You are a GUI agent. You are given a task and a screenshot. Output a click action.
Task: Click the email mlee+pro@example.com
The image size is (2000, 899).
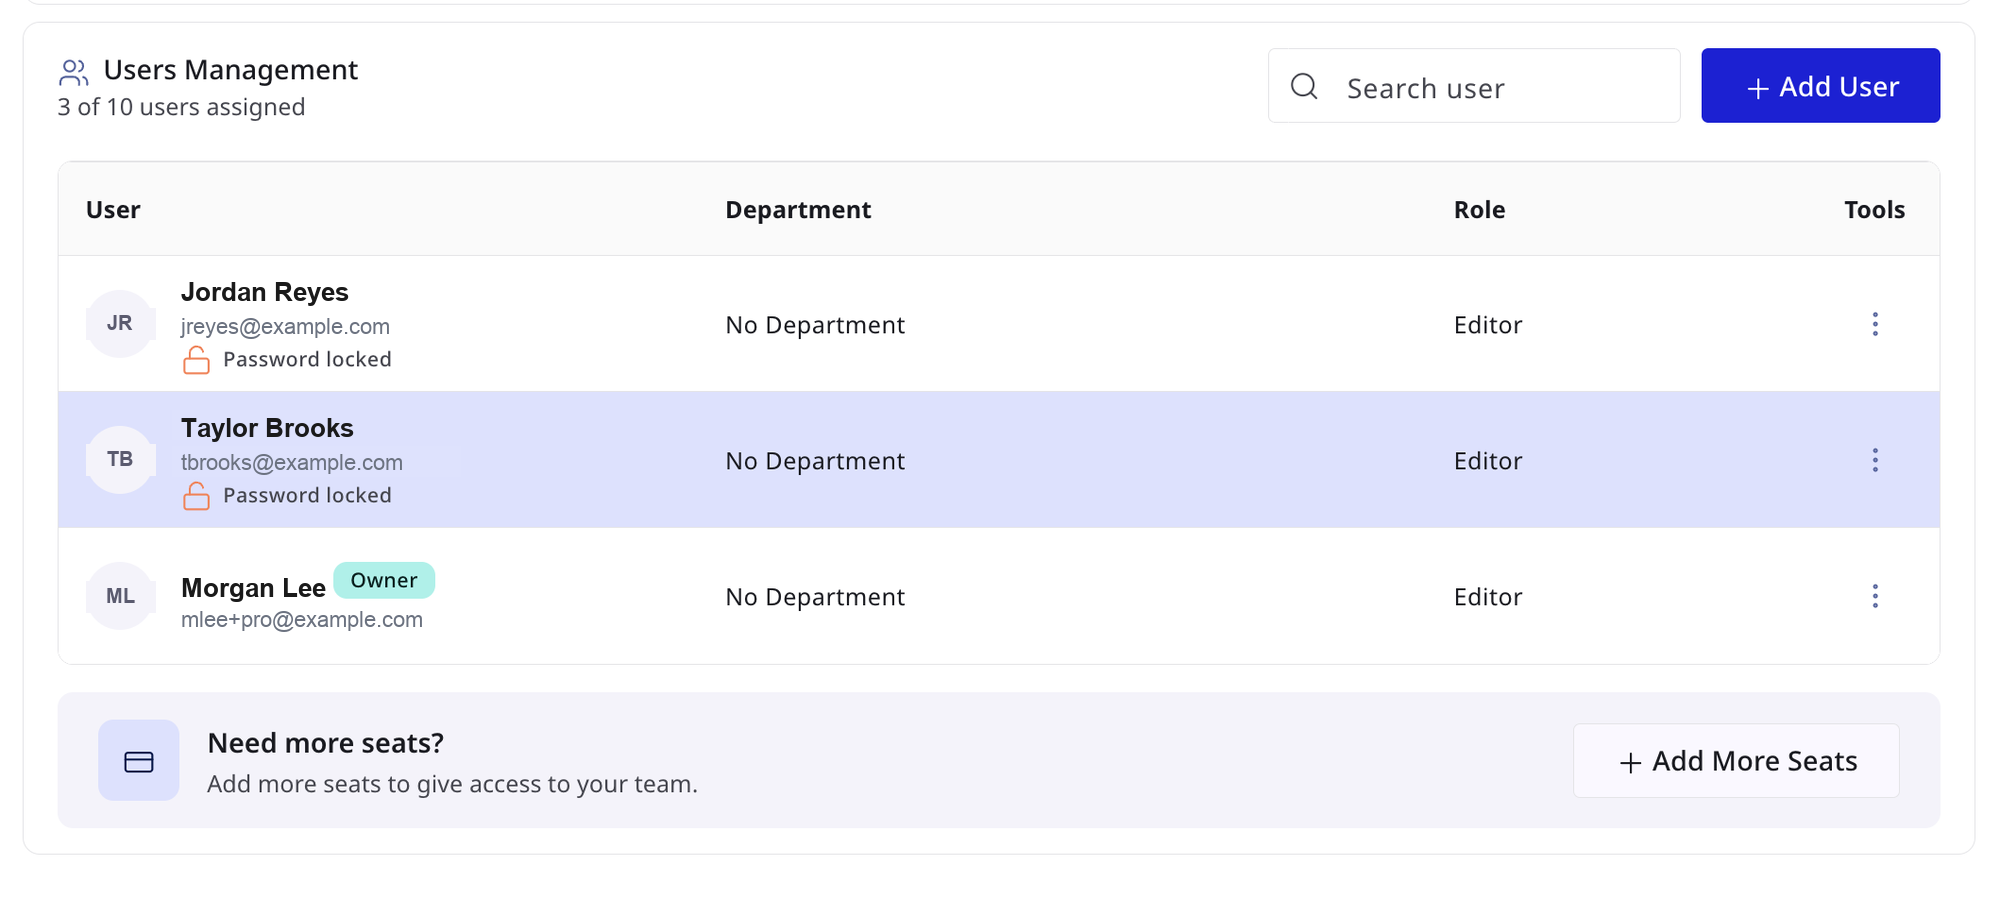pos(302,620)
